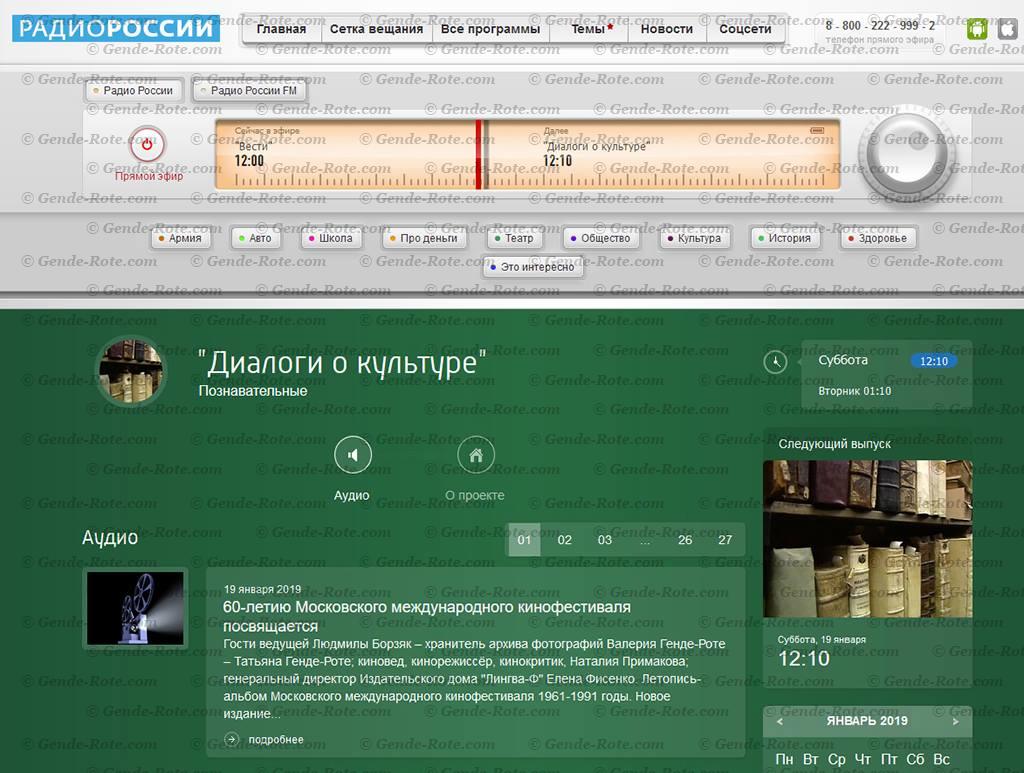This screenshot has height=773, width=1024.
Task: Open О проекте via the home icon
Action: [x=476, y=455]
